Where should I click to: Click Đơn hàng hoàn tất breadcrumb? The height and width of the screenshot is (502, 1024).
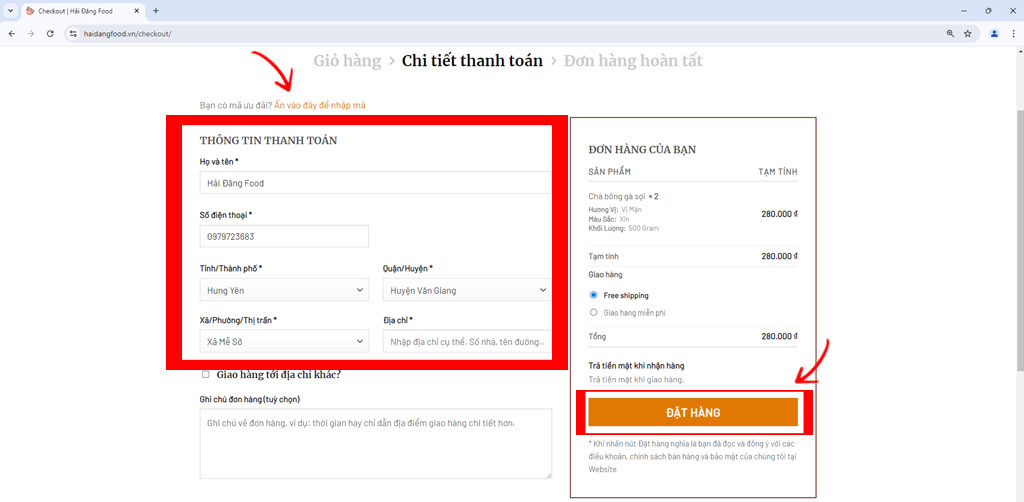tap(633, 61)
